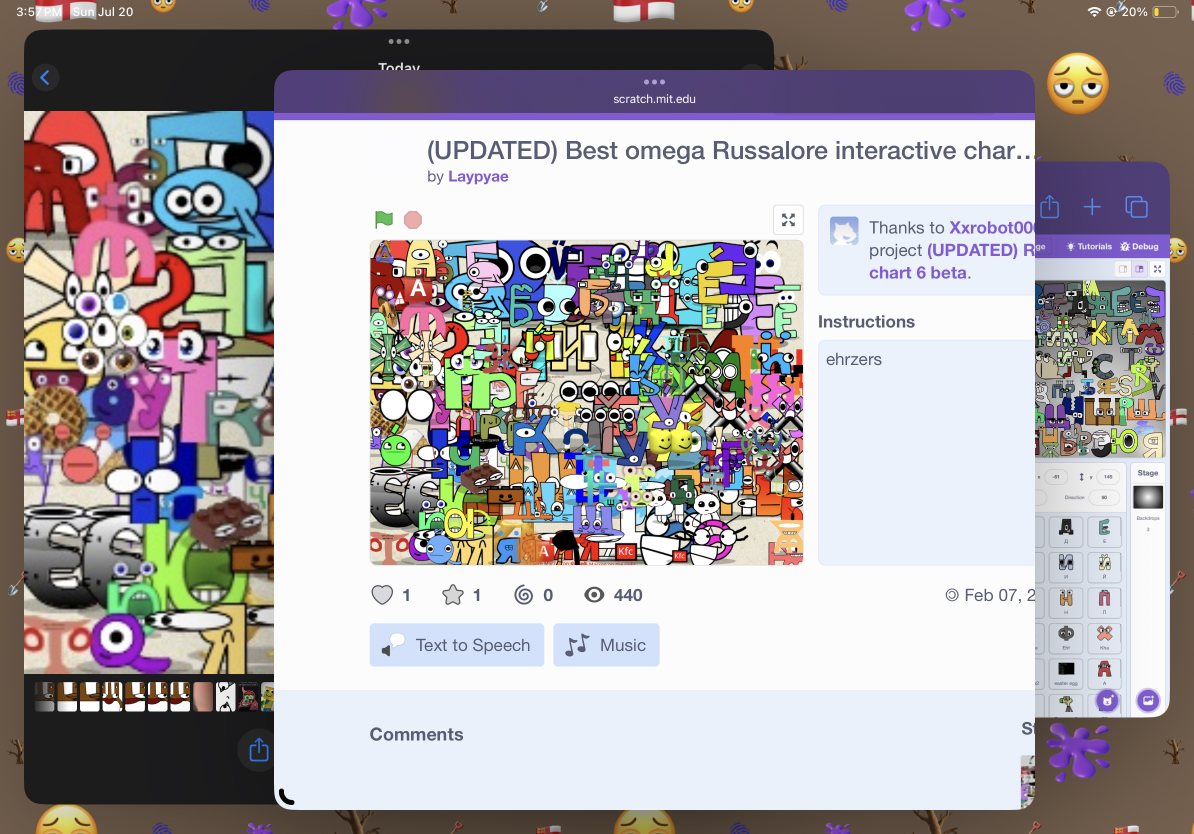Viewport: 1194px width, 834px height.
Task: Select the Н sprite in the sprite list
Action: [x=1066, y=601]
